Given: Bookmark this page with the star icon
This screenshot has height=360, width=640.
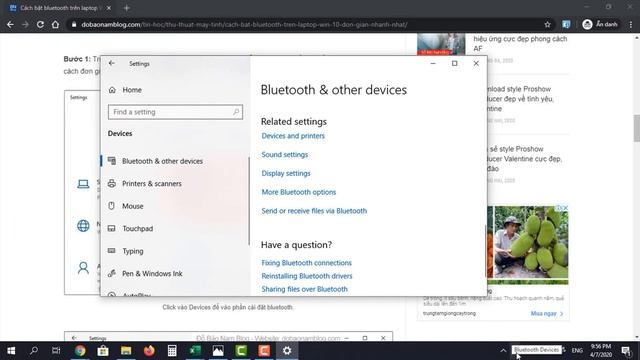Looking at the screenshot, I should tap(547, 24).
